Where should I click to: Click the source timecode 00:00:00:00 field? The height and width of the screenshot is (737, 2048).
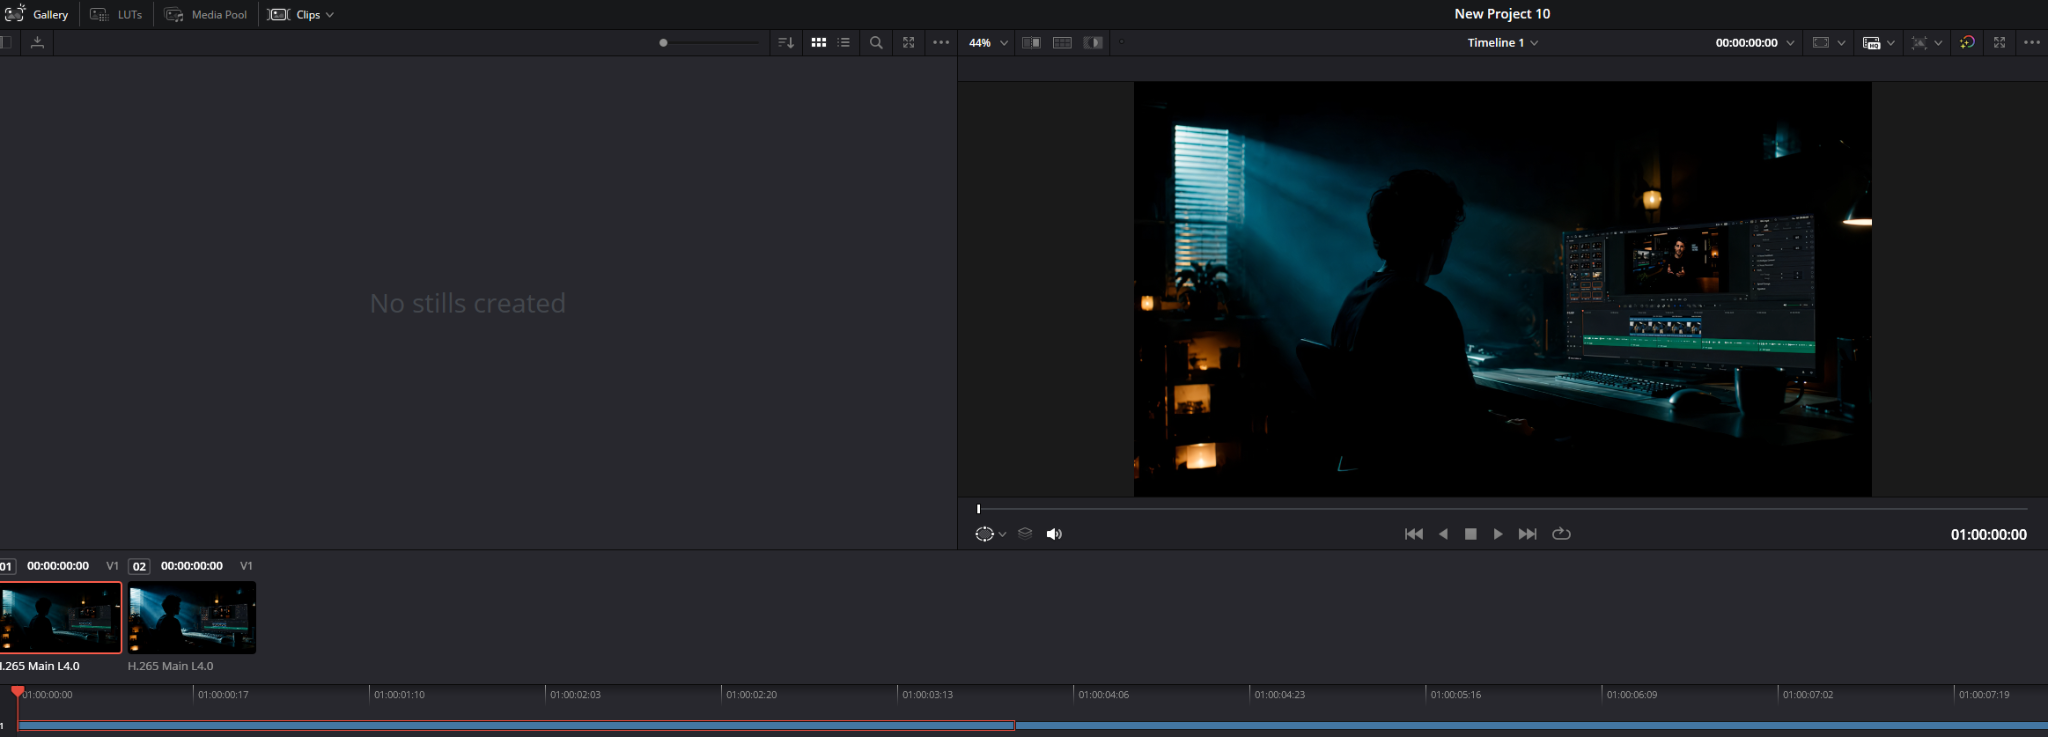click(1746, 43)
